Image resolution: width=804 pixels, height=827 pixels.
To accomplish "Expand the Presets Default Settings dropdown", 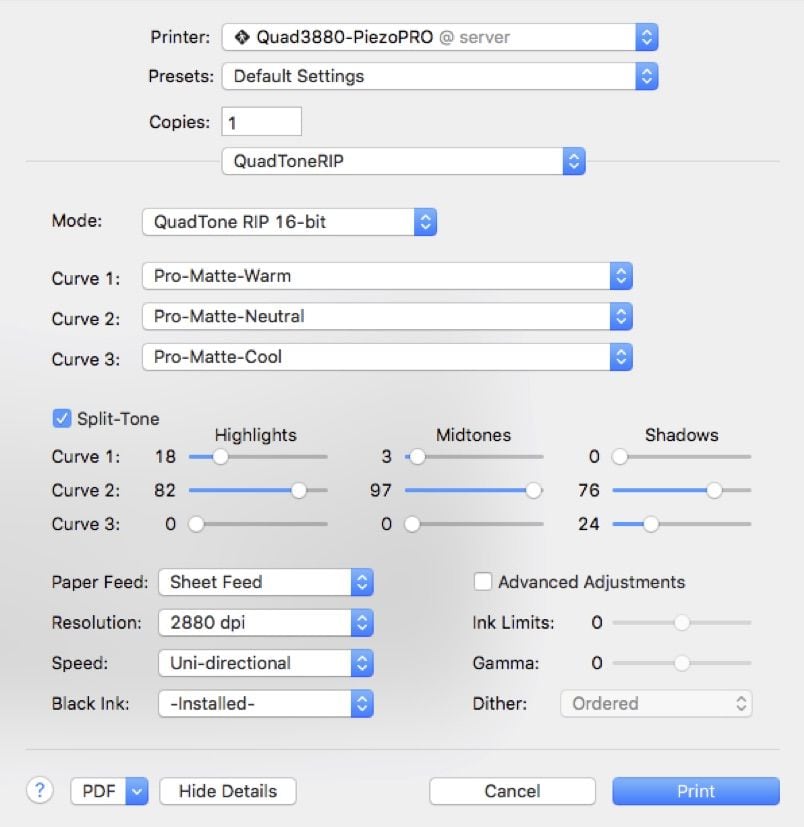I will pos(440,76).
